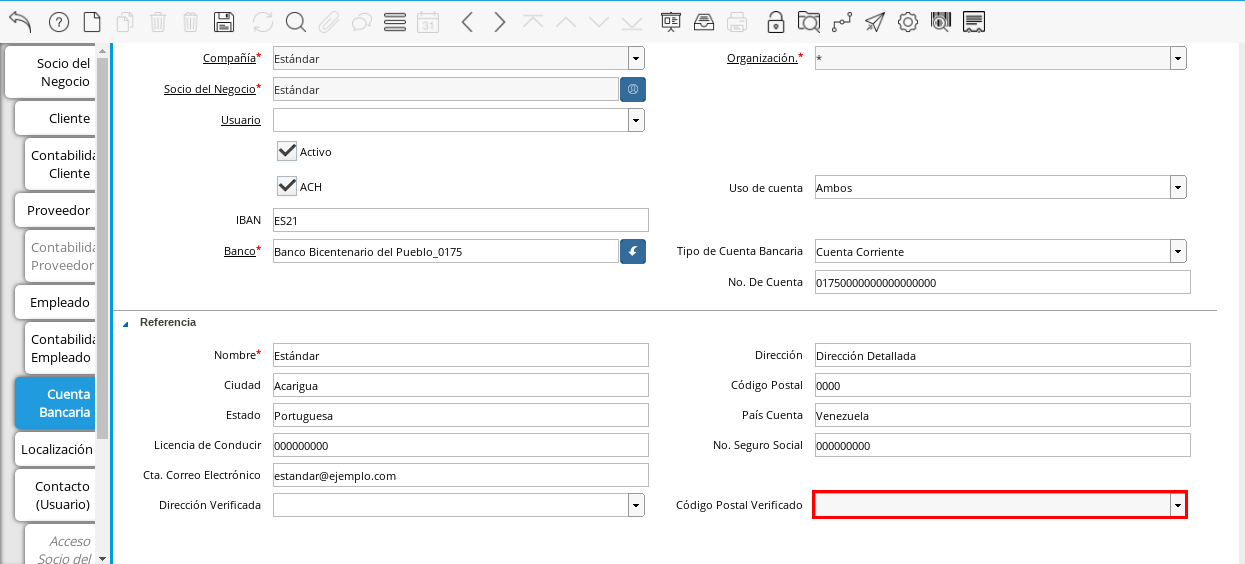Click the Socio del Negocio label link
1245x564 pixels.
click(209, 89)
